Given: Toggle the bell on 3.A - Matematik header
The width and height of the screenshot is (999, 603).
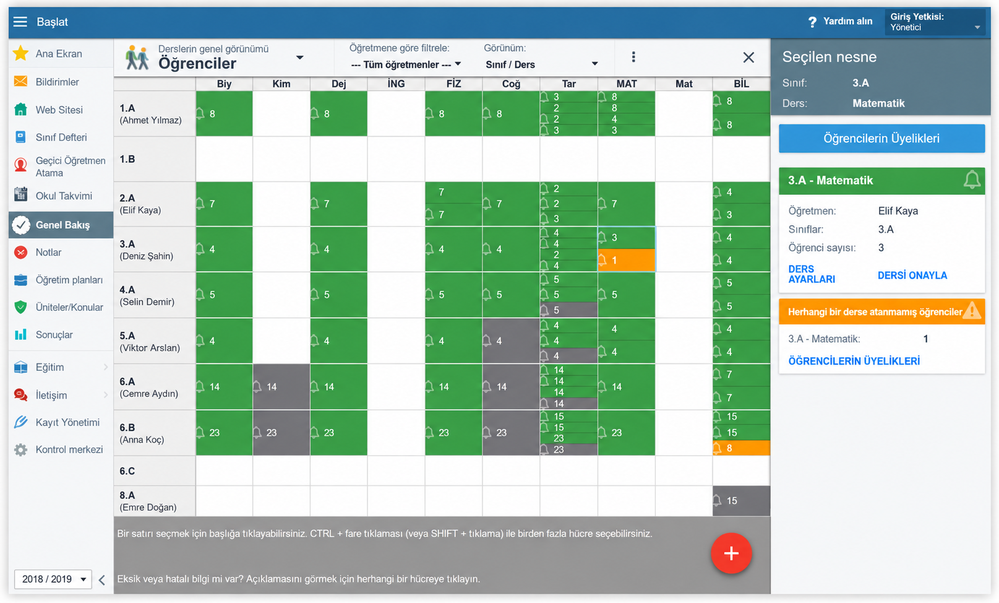Looking at the screenshot, I should pos(972,180).
